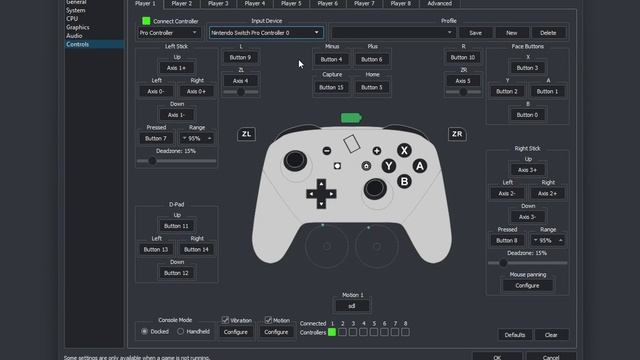Toggle connected controller indicator 2
This screenshot has height=360, width=640.
click(x=342, y=332)
